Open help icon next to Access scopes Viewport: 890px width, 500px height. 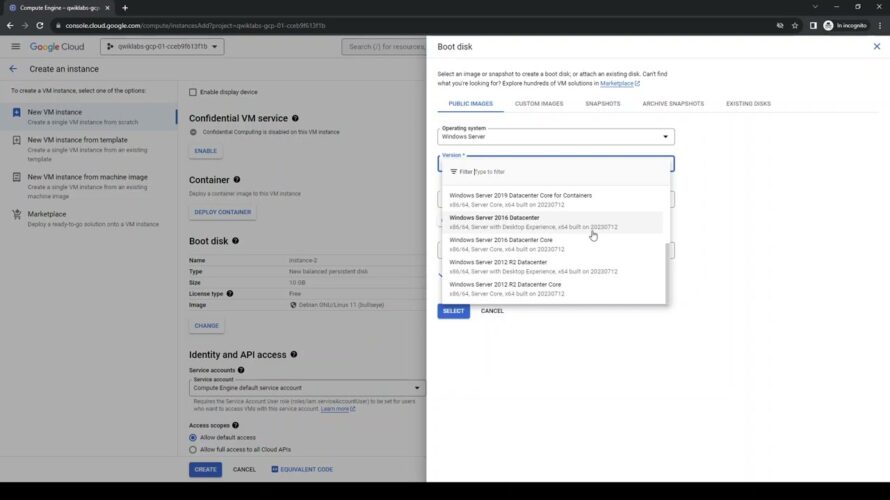(x=236, y=425)
